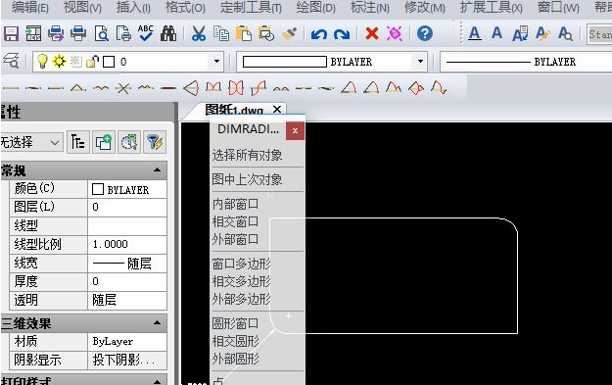Screen dimensions: 612x385
Task: Choose 相交窗口 in popup menu
Action: [235, 222]
